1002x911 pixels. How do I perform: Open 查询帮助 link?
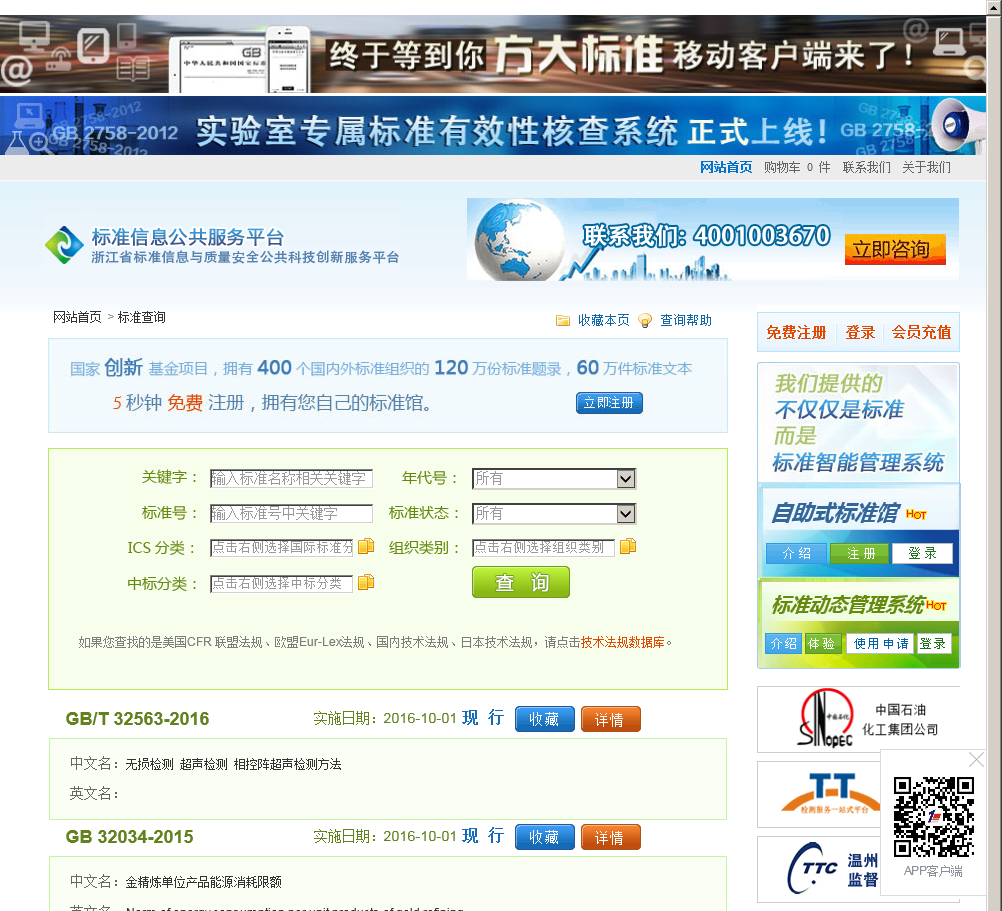pos(686,320)
